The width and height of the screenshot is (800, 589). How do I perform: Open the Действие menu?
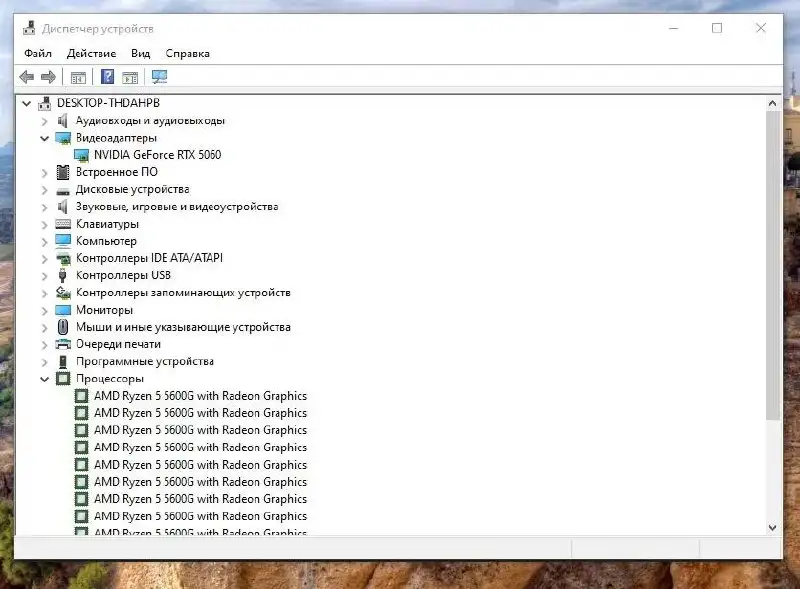pos(91,53)
